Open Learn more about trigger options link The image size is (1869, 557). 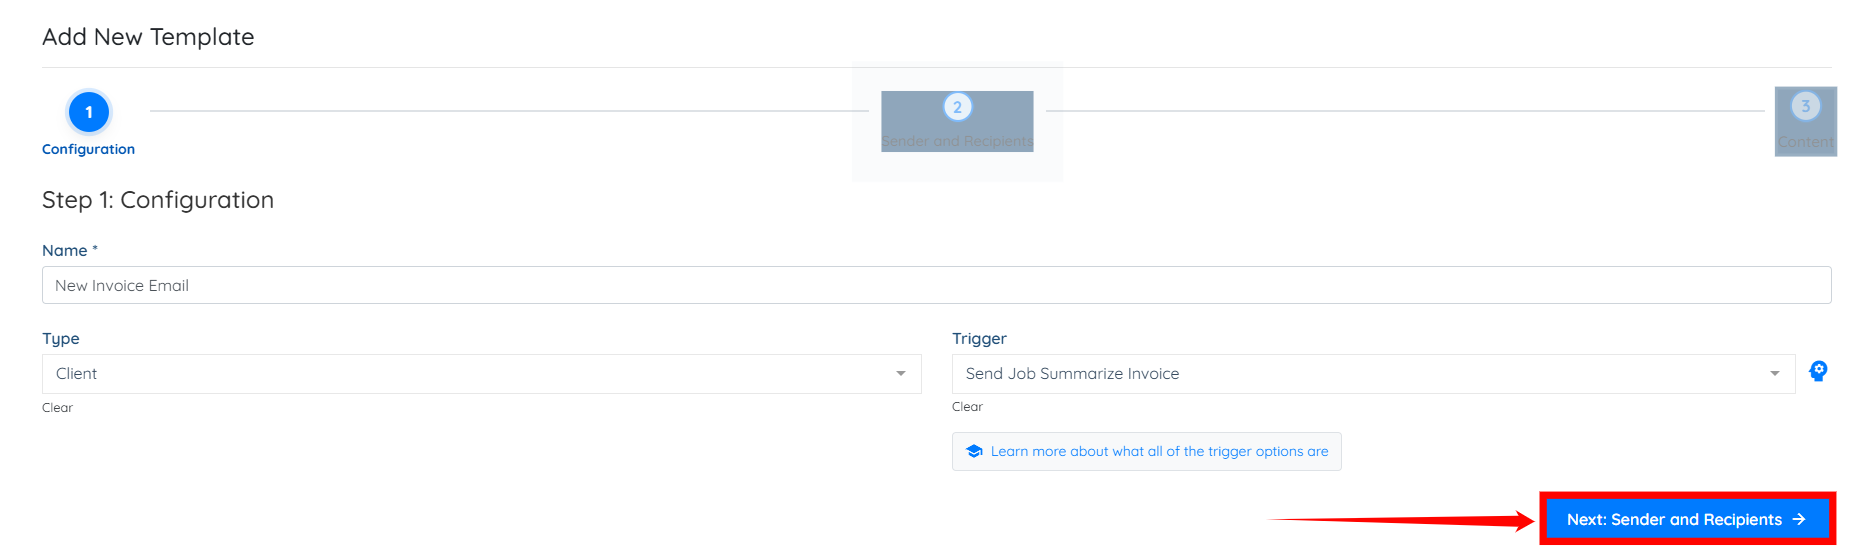[1146, 451]
